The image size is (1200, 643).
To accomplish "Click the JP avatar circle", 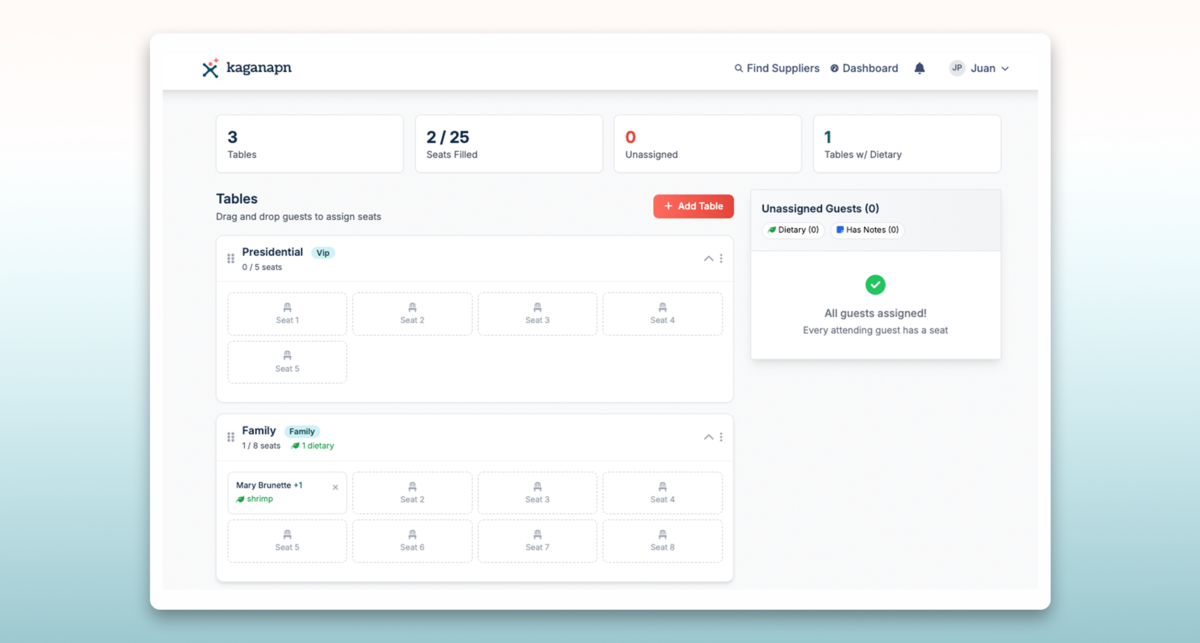I will (956, 68).
